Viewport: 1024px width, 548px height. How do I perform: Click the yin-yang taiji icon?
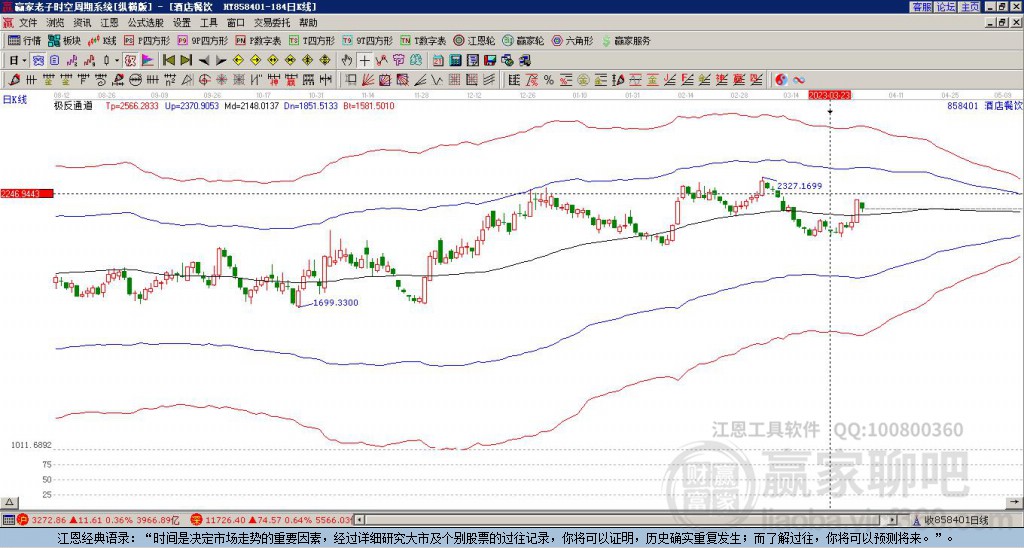pos(781,80)
